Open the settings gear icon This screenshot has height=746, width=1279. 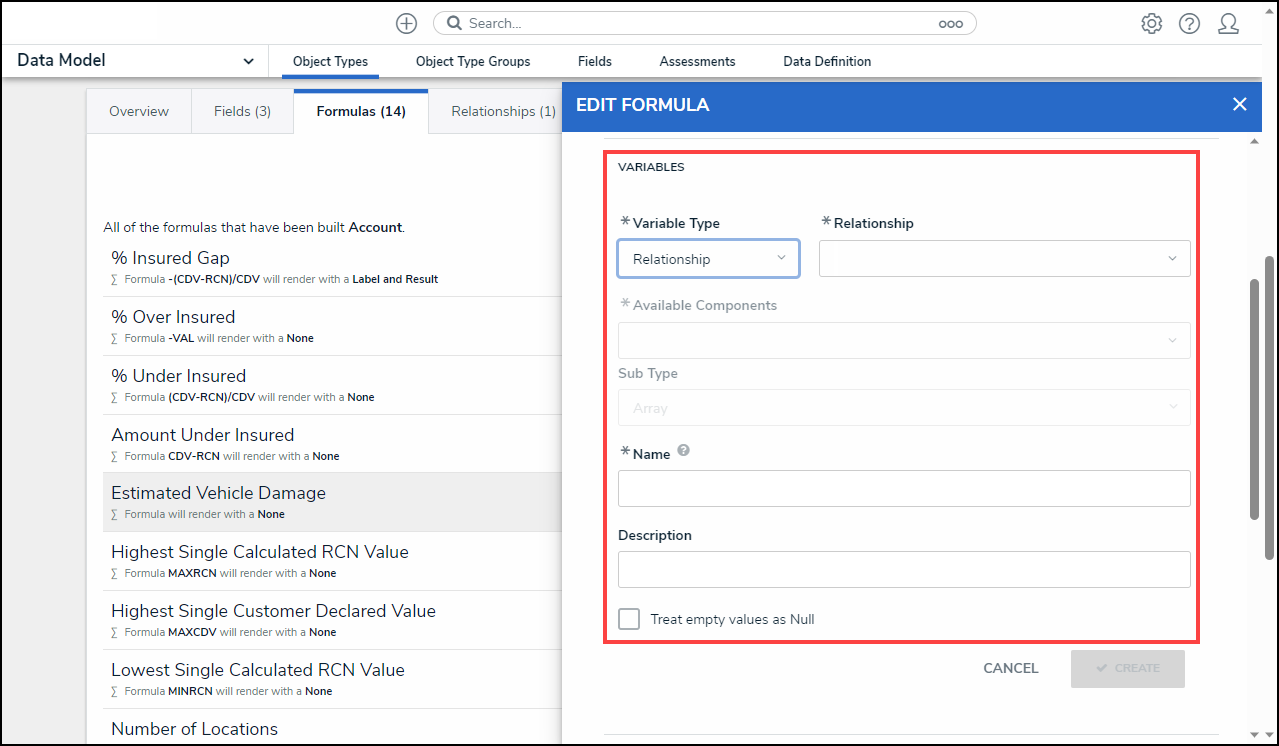(x=1151, y=23)
